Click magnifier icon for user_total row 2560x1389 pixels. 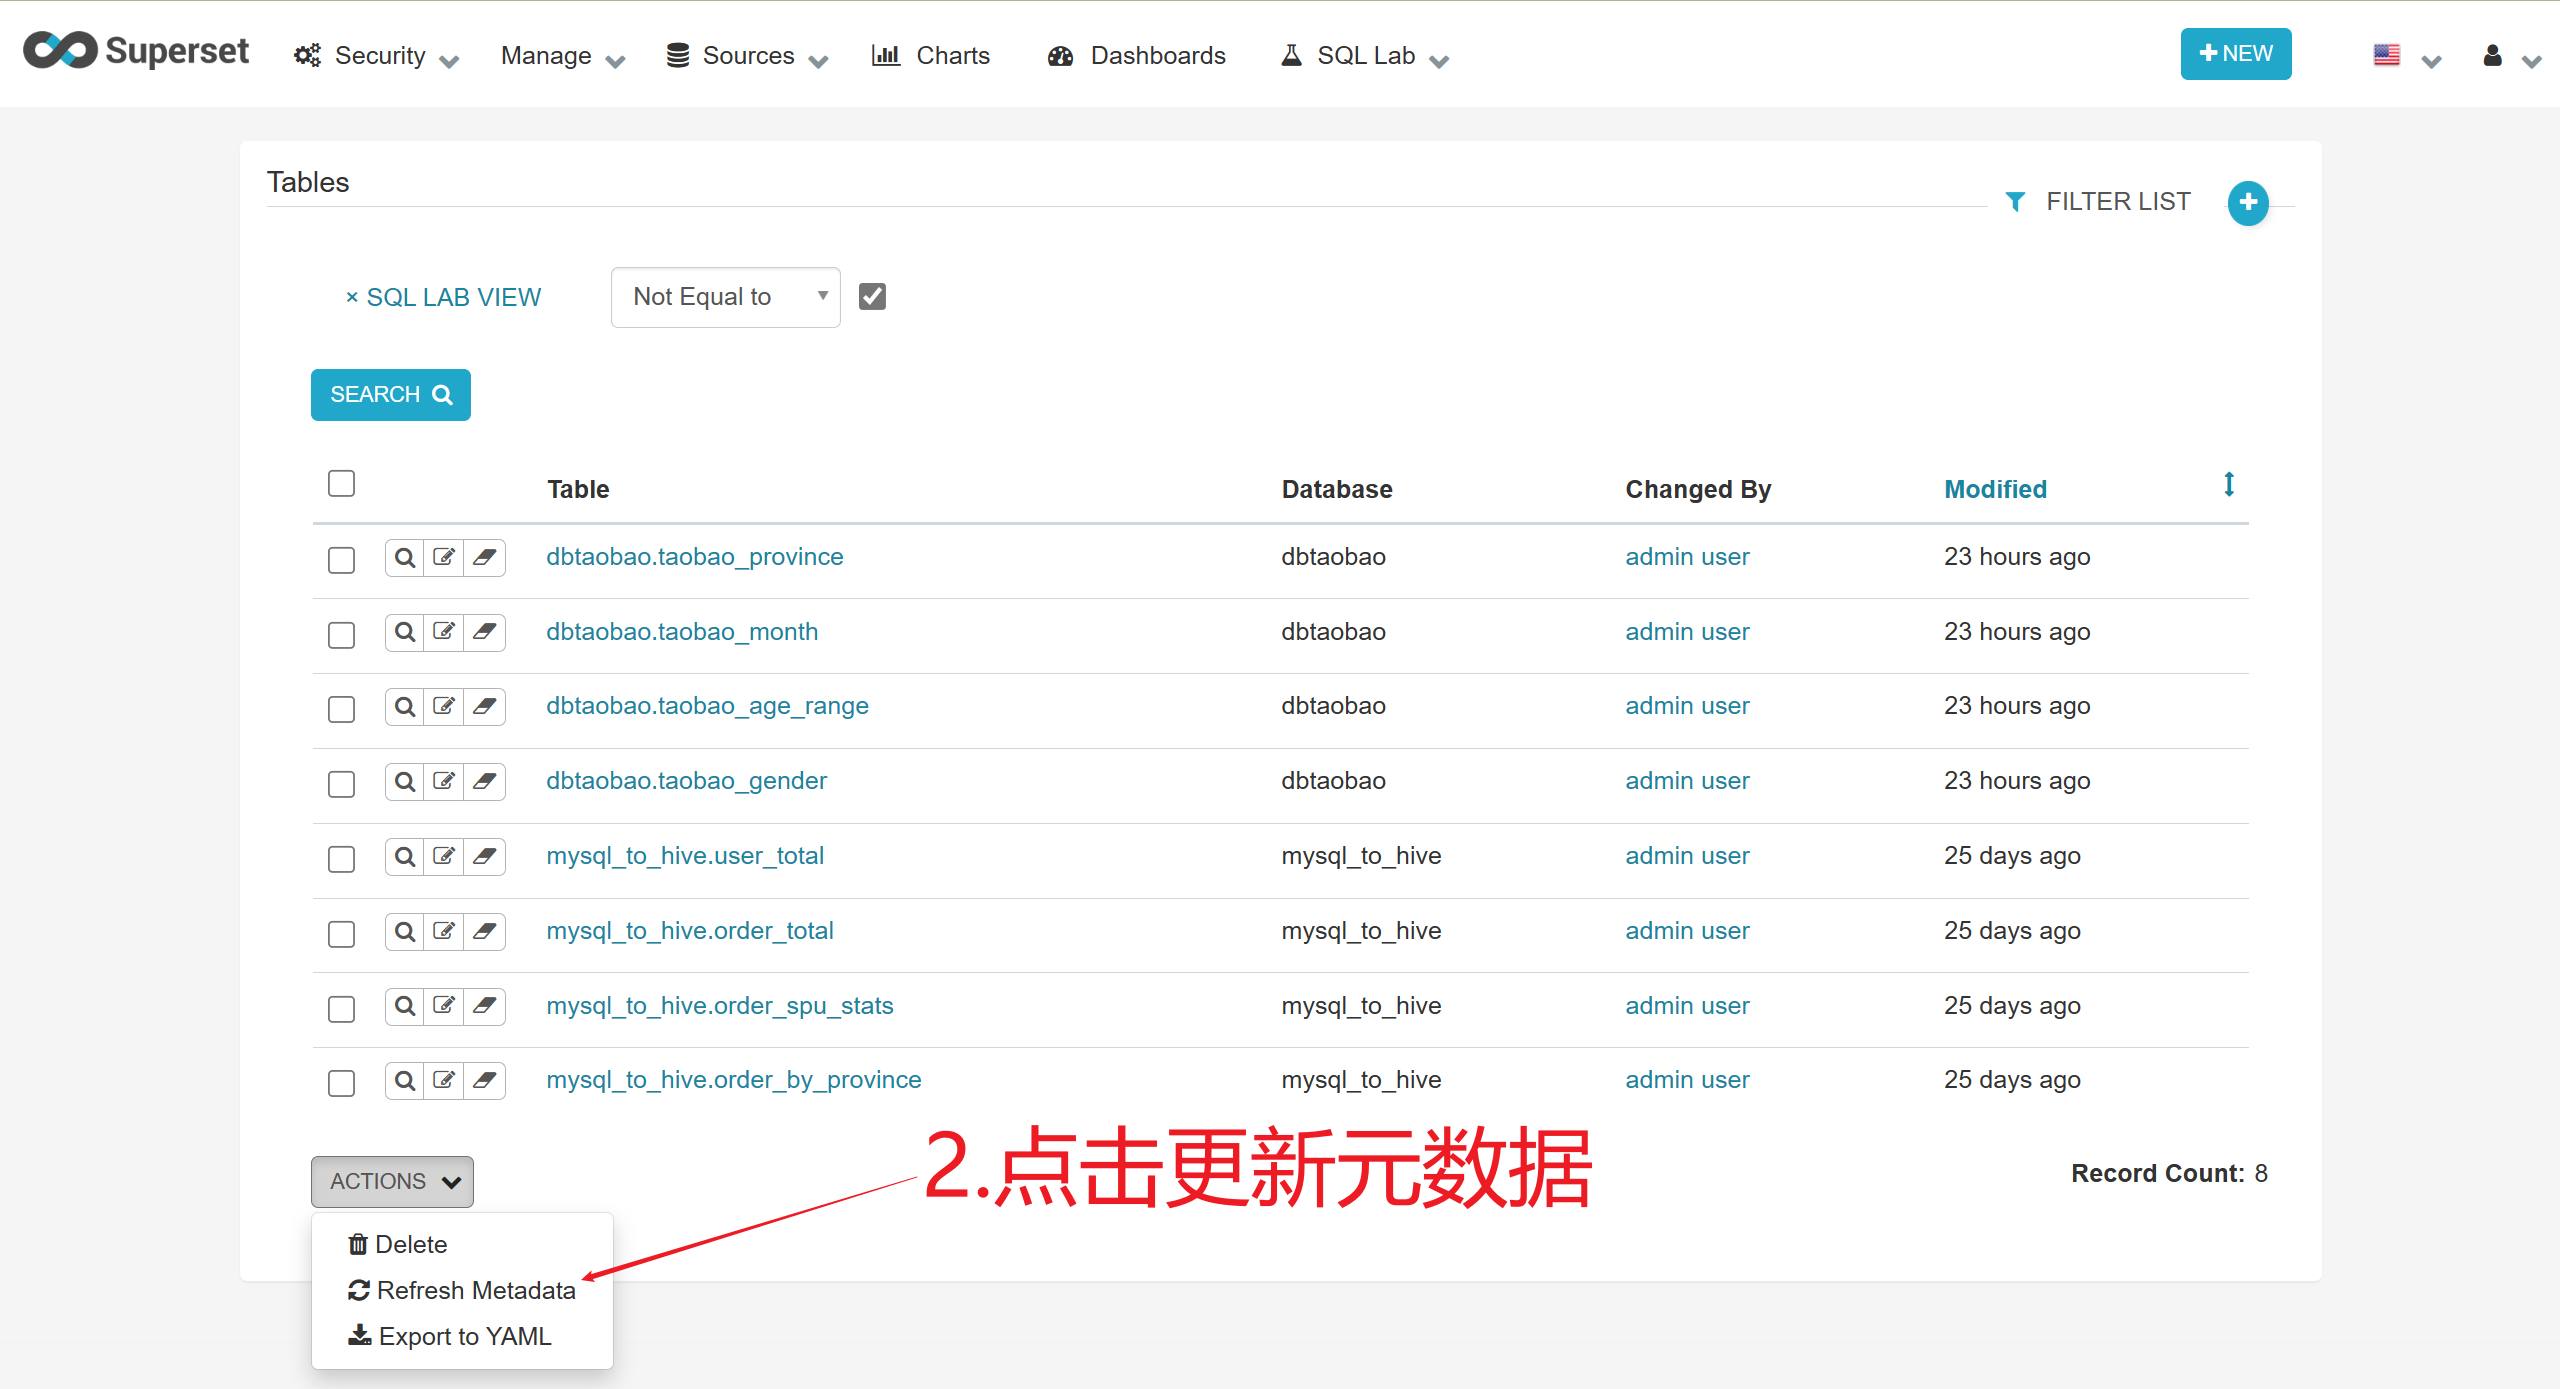(404, 856)
